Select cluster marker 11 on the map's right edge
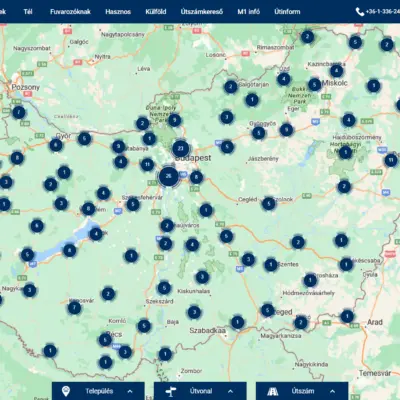This screenshot has width=400, height=400. (391, 160)
